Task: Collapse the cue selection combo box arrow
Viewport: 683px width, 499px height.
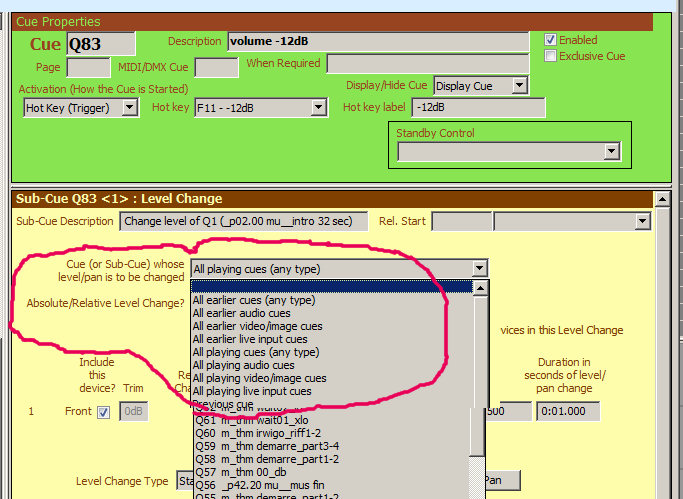Action: (480, 268)
